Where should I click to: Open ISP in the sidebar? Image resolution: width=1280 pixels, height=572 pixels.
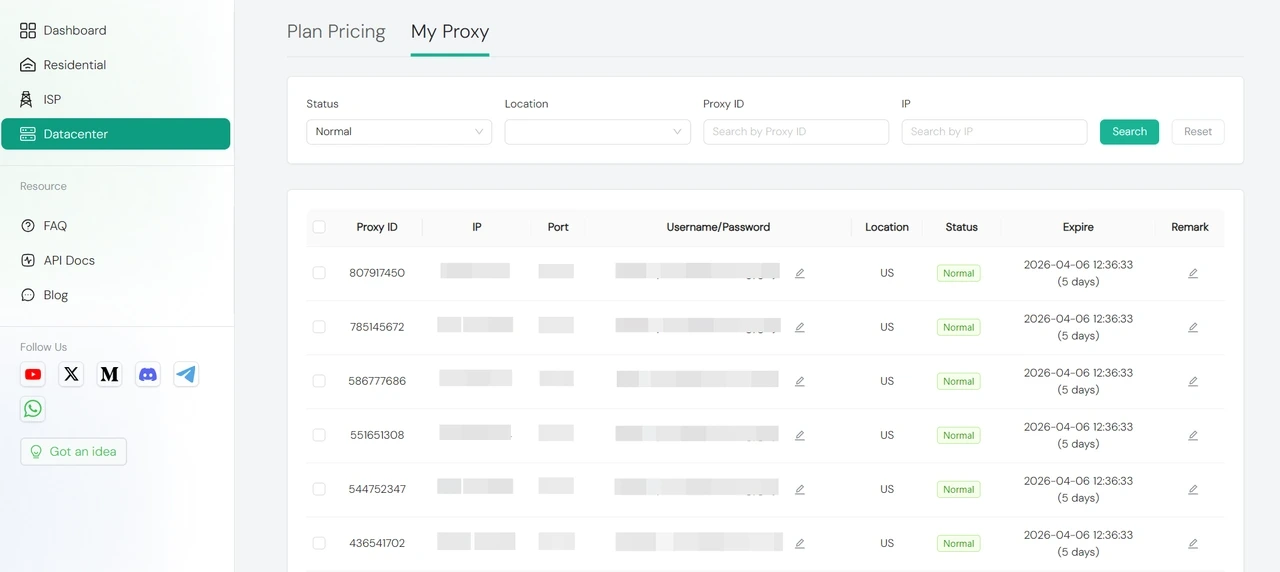pos(116,99)
